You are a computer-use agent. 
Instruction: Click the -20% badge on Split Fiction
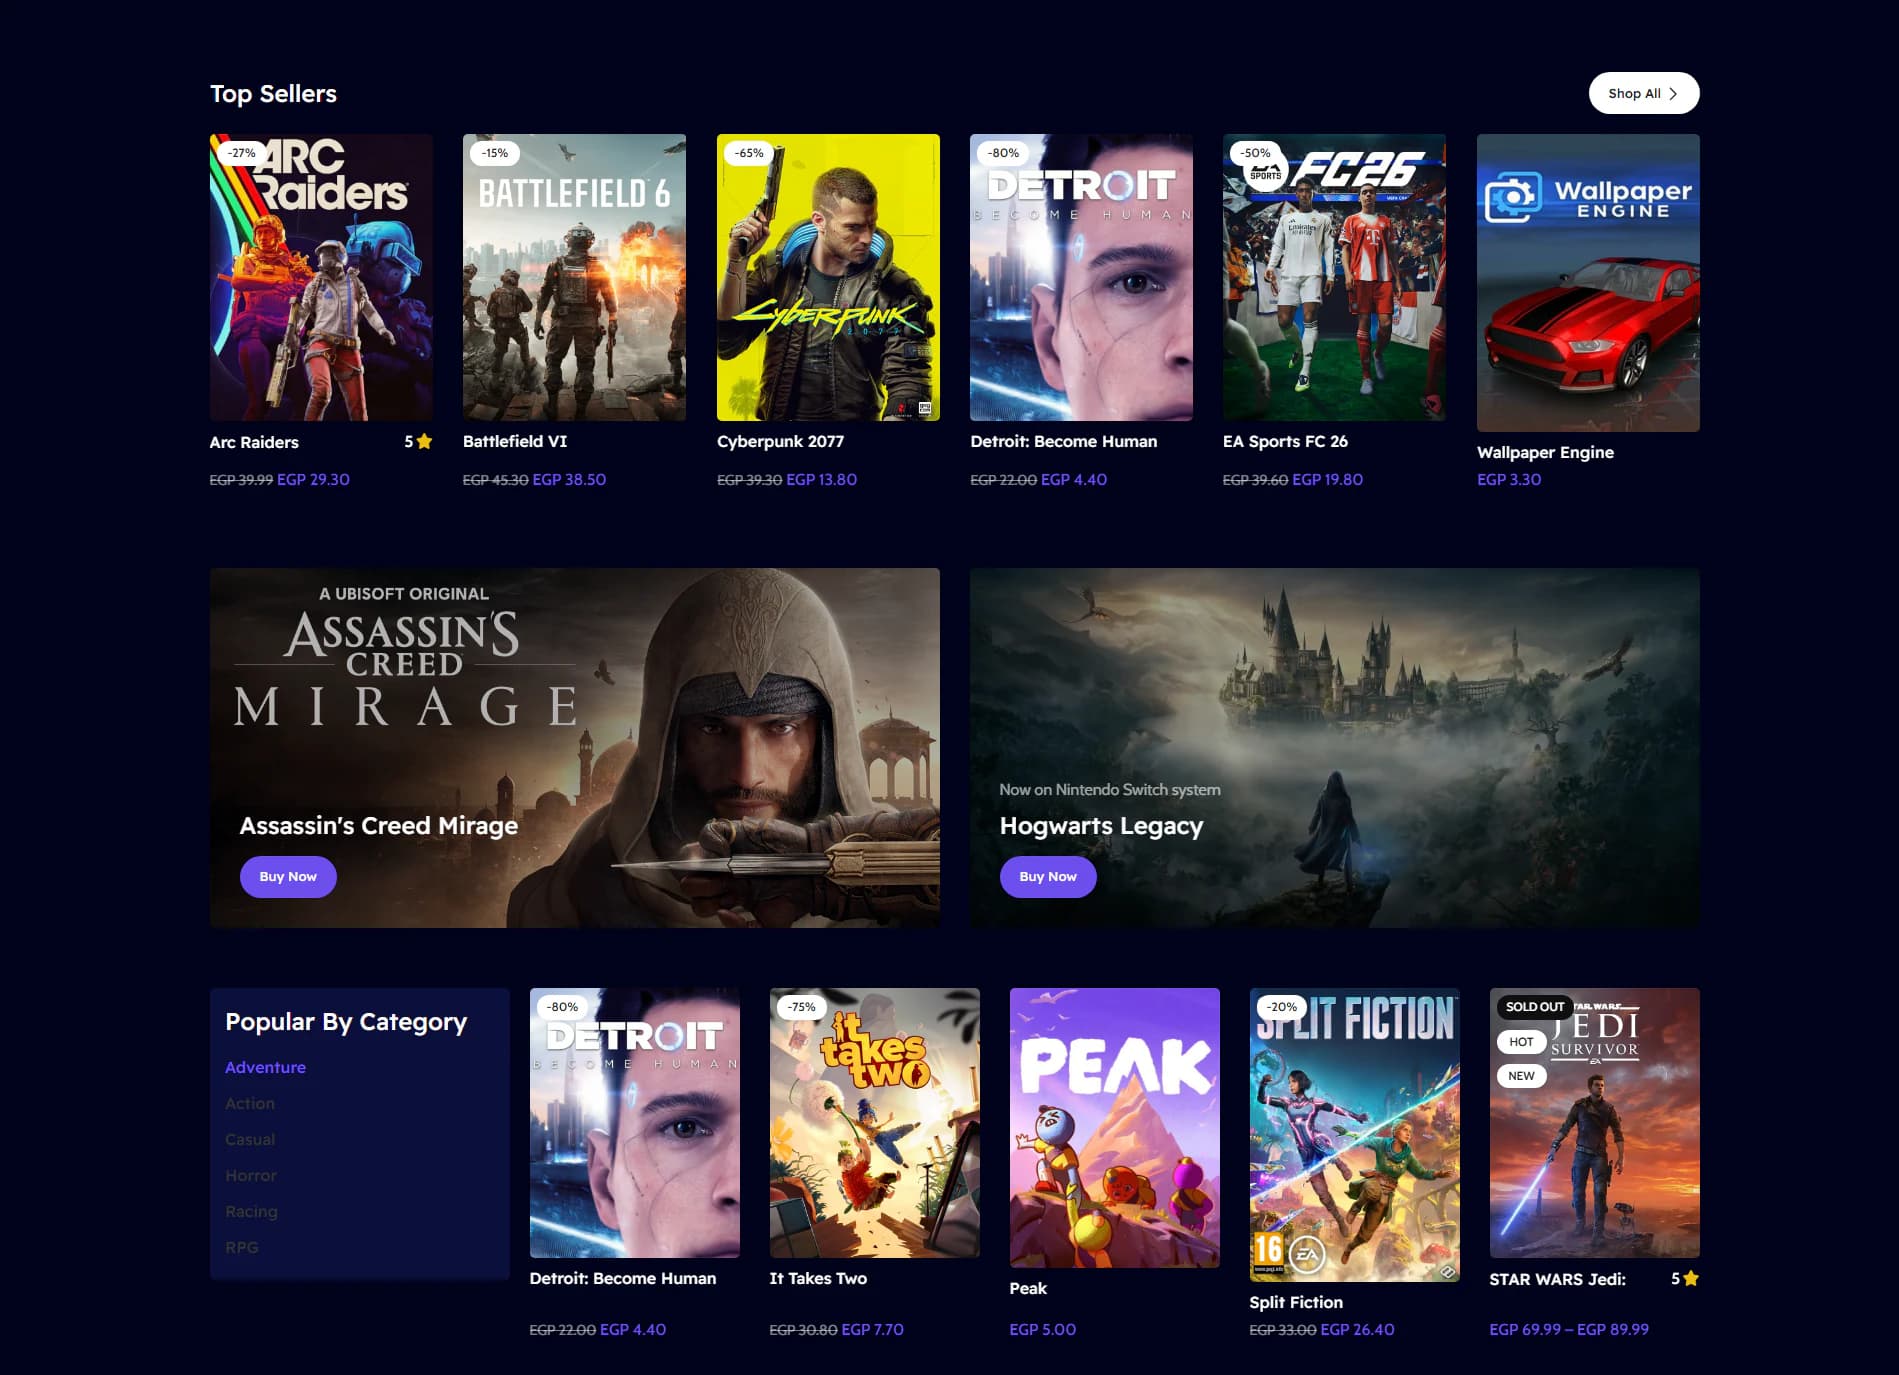[1281, 1007]
